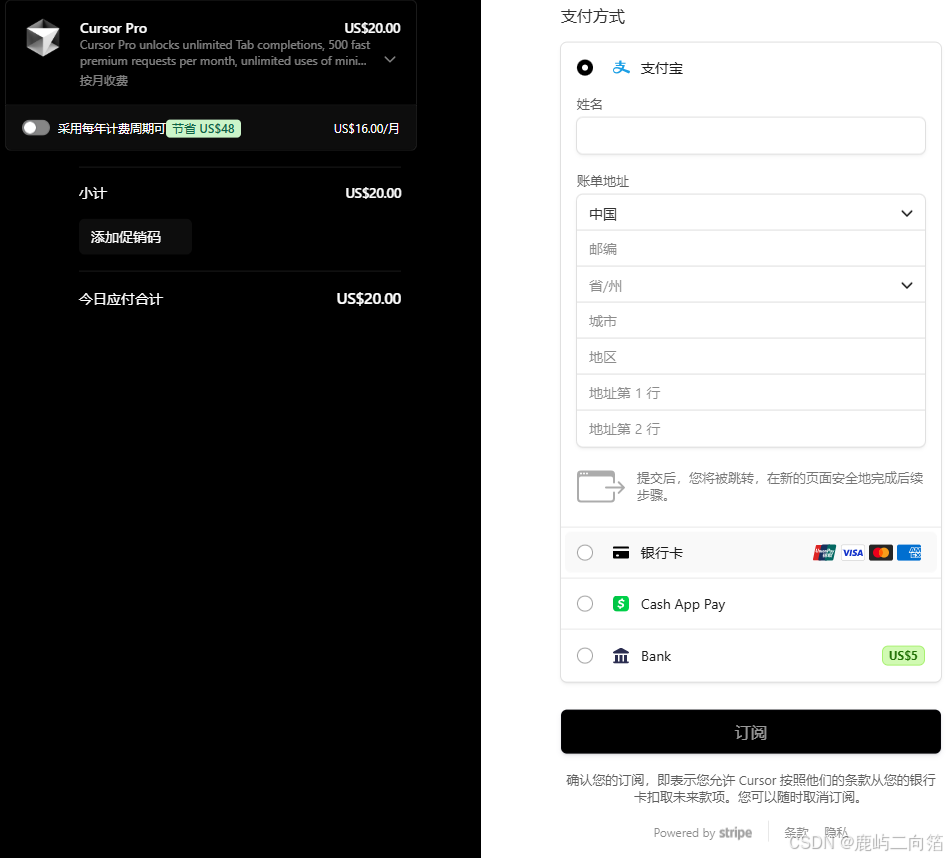The image size is (947, 858).
Task: Click the 按月收费 billing text
Action: click(104, 80)
